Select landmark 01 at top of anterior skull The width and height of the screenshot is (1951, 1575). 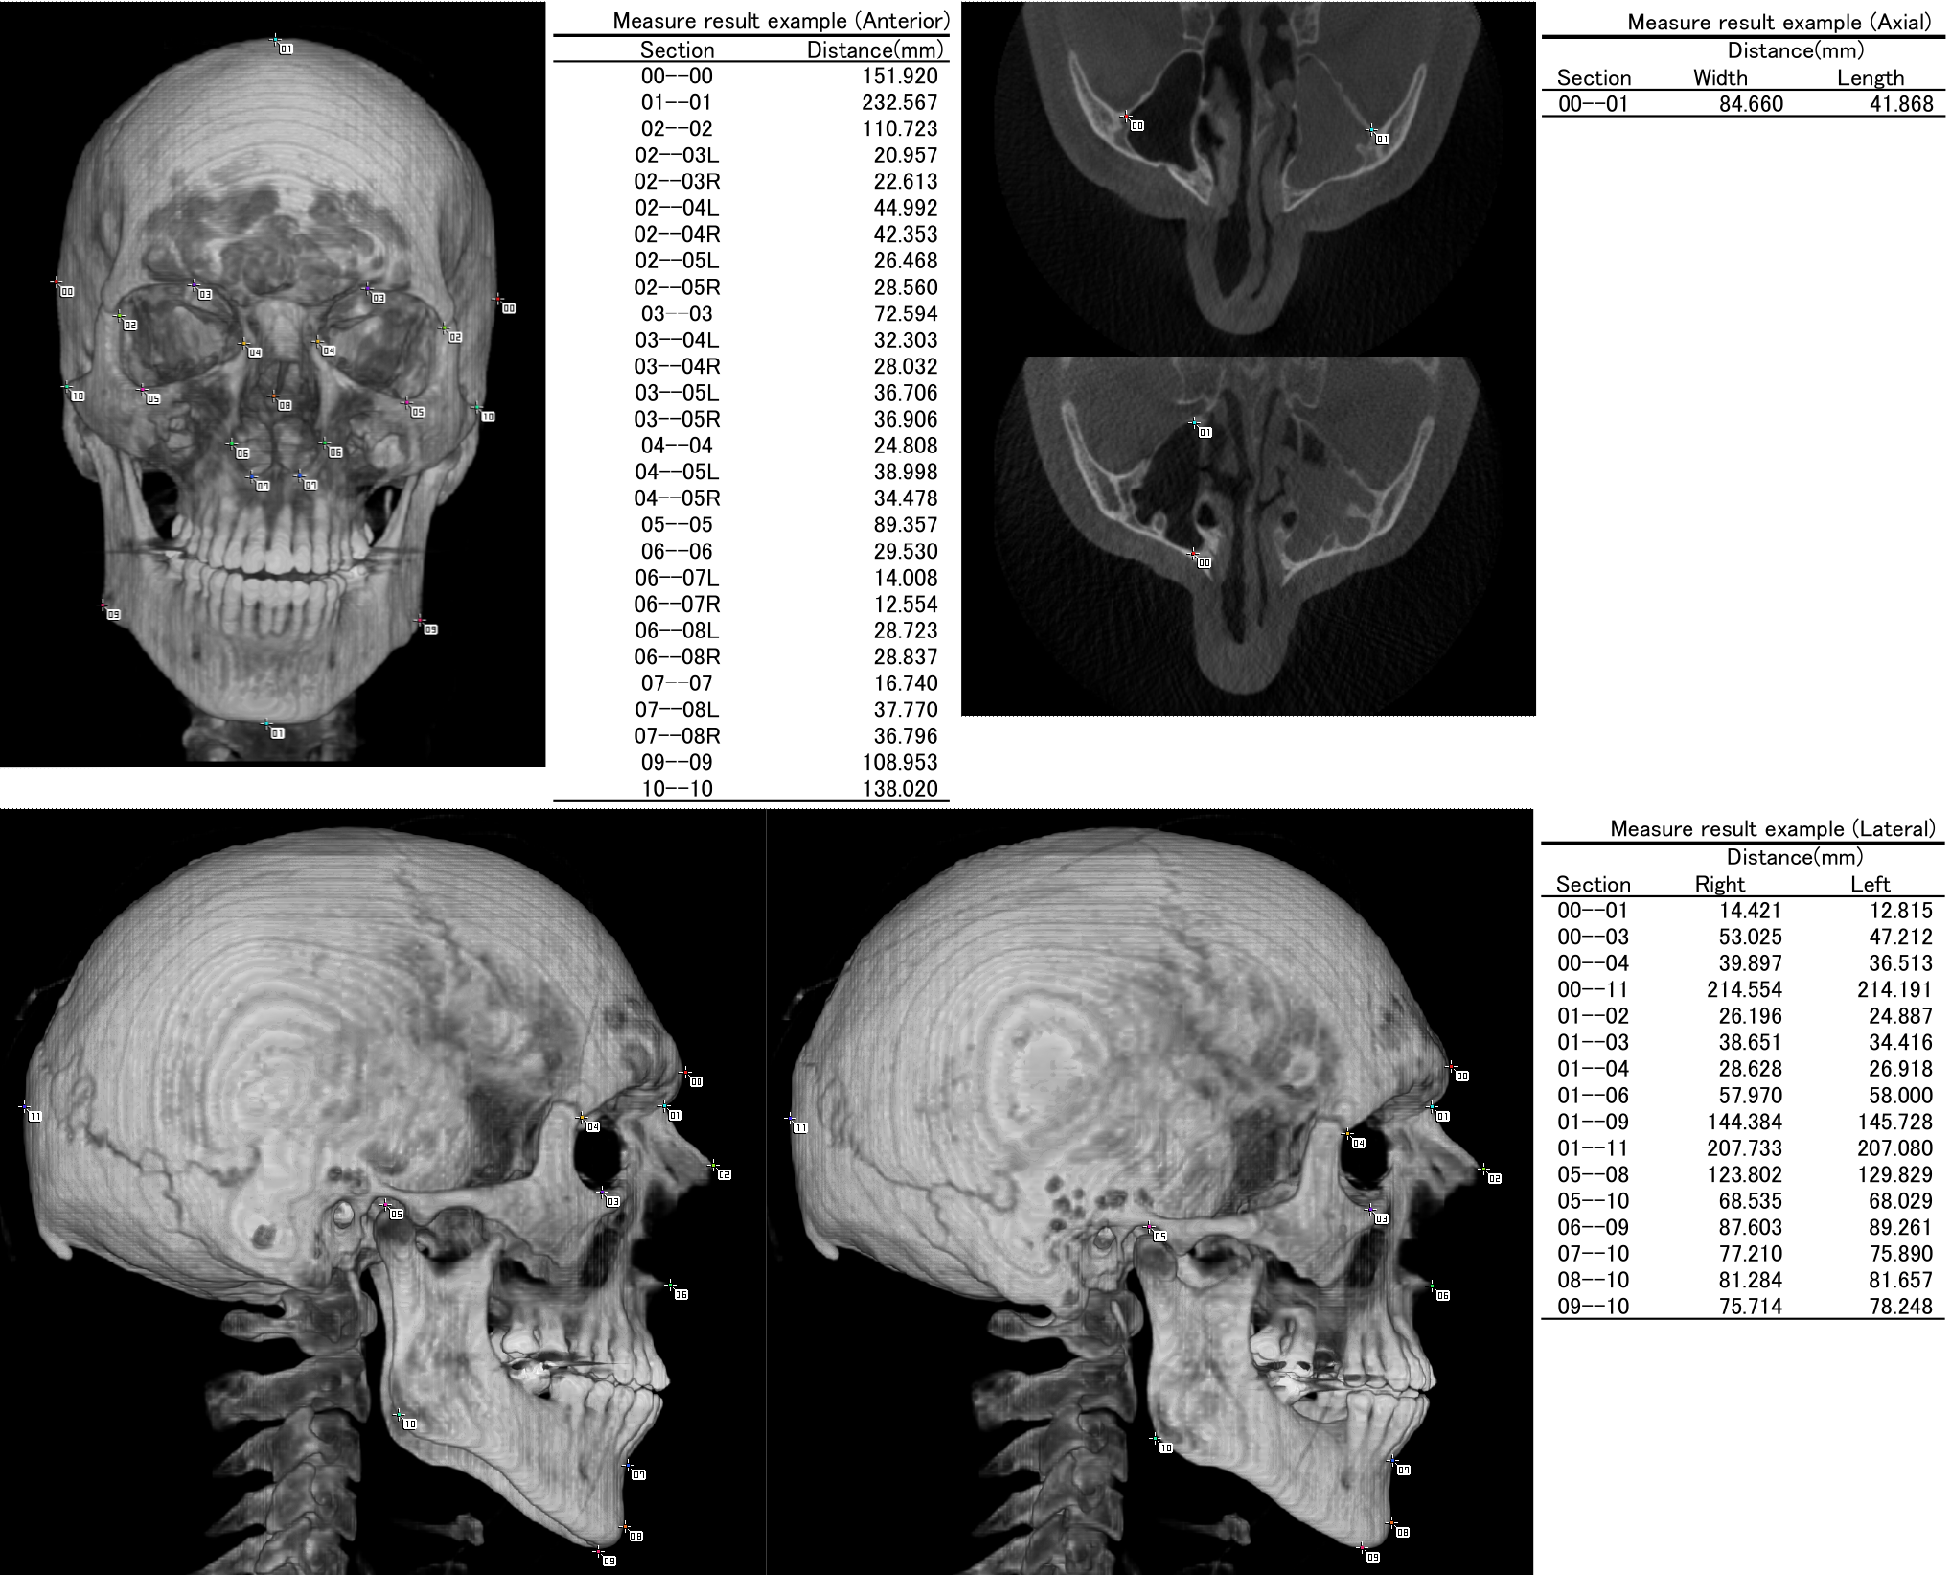pos(276,40)
